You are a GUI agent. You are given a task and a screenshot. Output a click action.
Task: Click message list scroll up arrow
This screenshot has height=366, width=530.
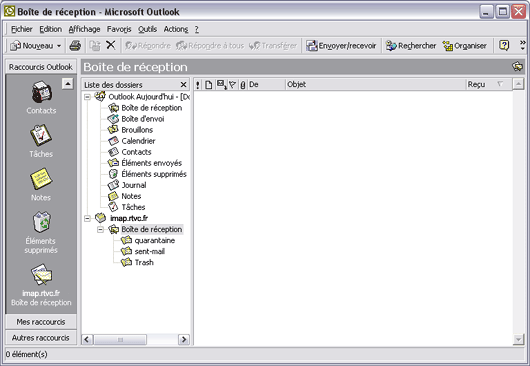pos(518,84)
